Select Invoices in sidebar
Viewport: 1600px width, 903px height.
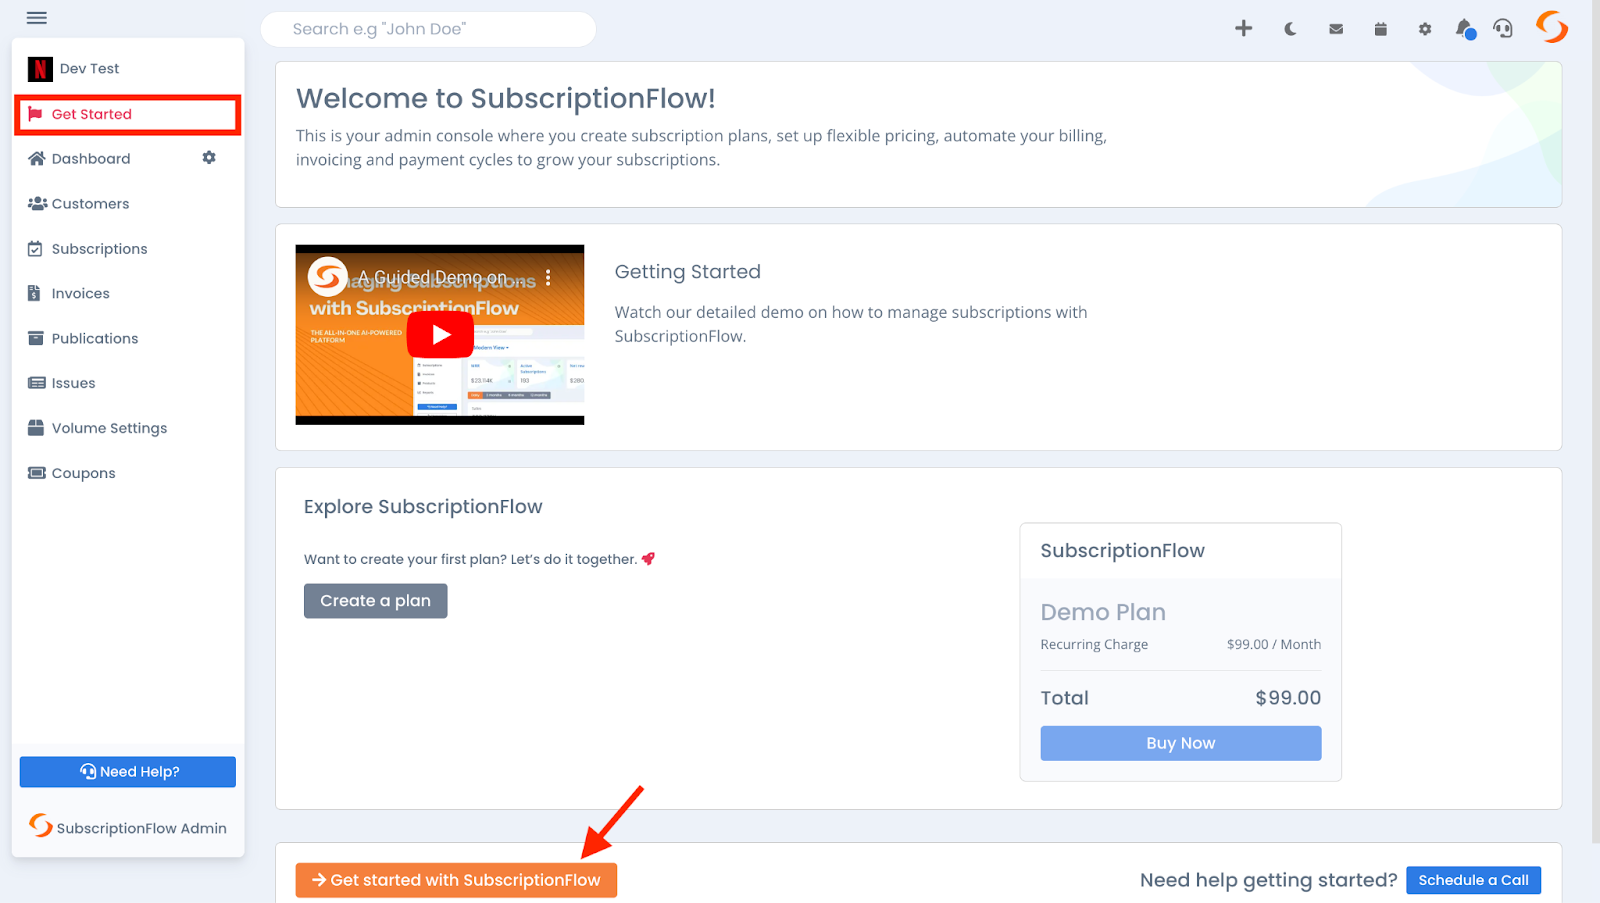pos(128,293)
